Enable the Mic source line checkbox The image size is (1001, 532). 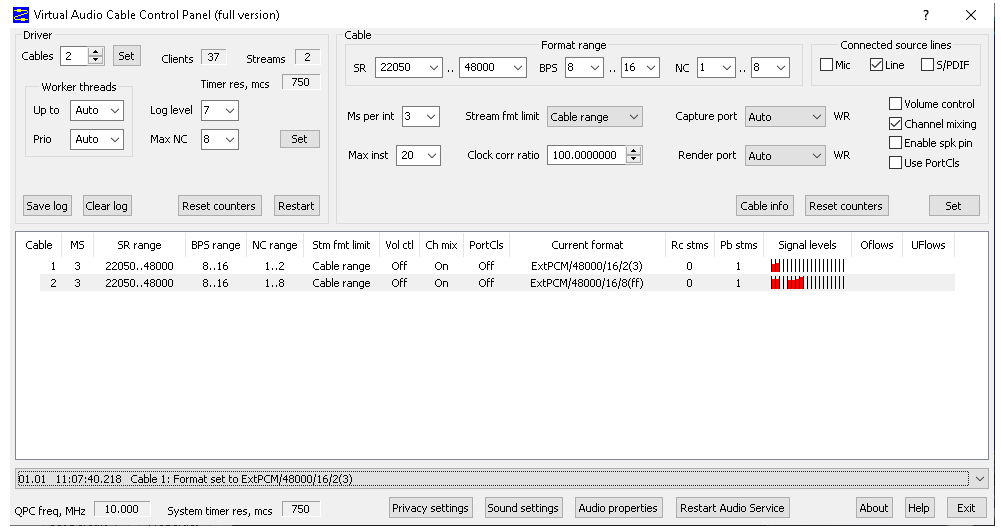pos(826,65)
